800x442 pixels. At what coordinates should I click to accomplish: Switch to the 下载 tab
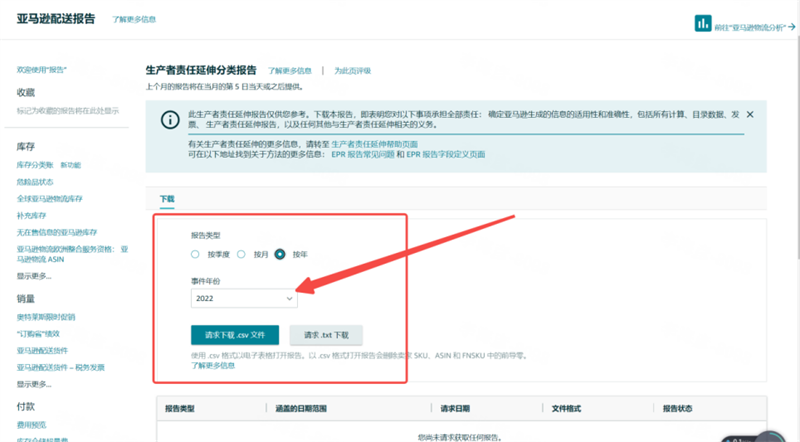[x=167, y=199]
